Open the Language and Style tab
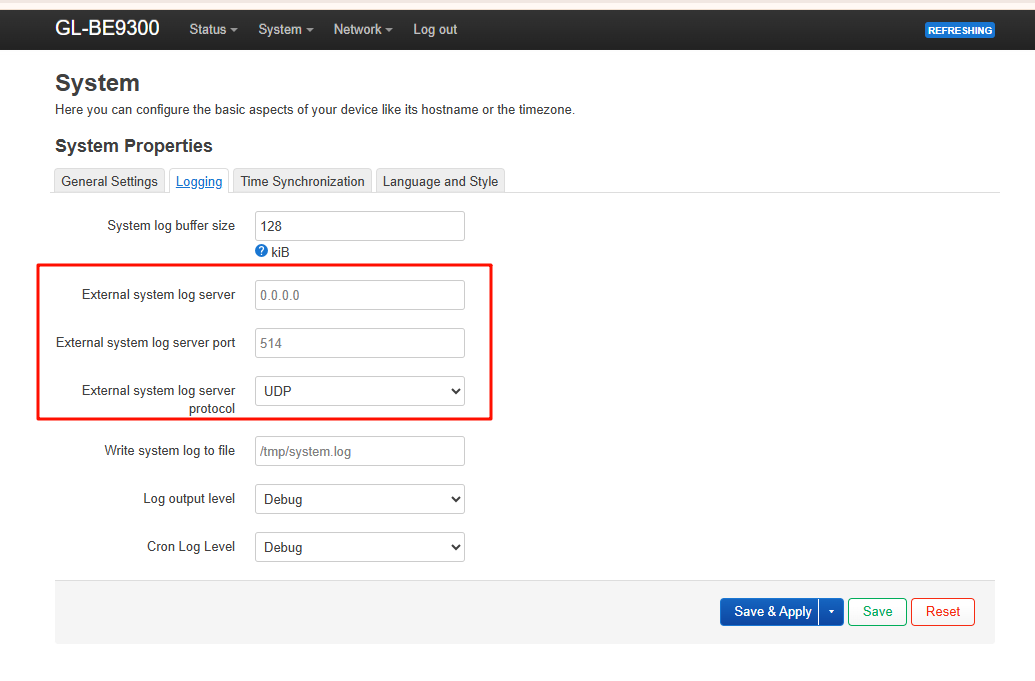This screenshot has height=681, width=1035. click(440, 181)
